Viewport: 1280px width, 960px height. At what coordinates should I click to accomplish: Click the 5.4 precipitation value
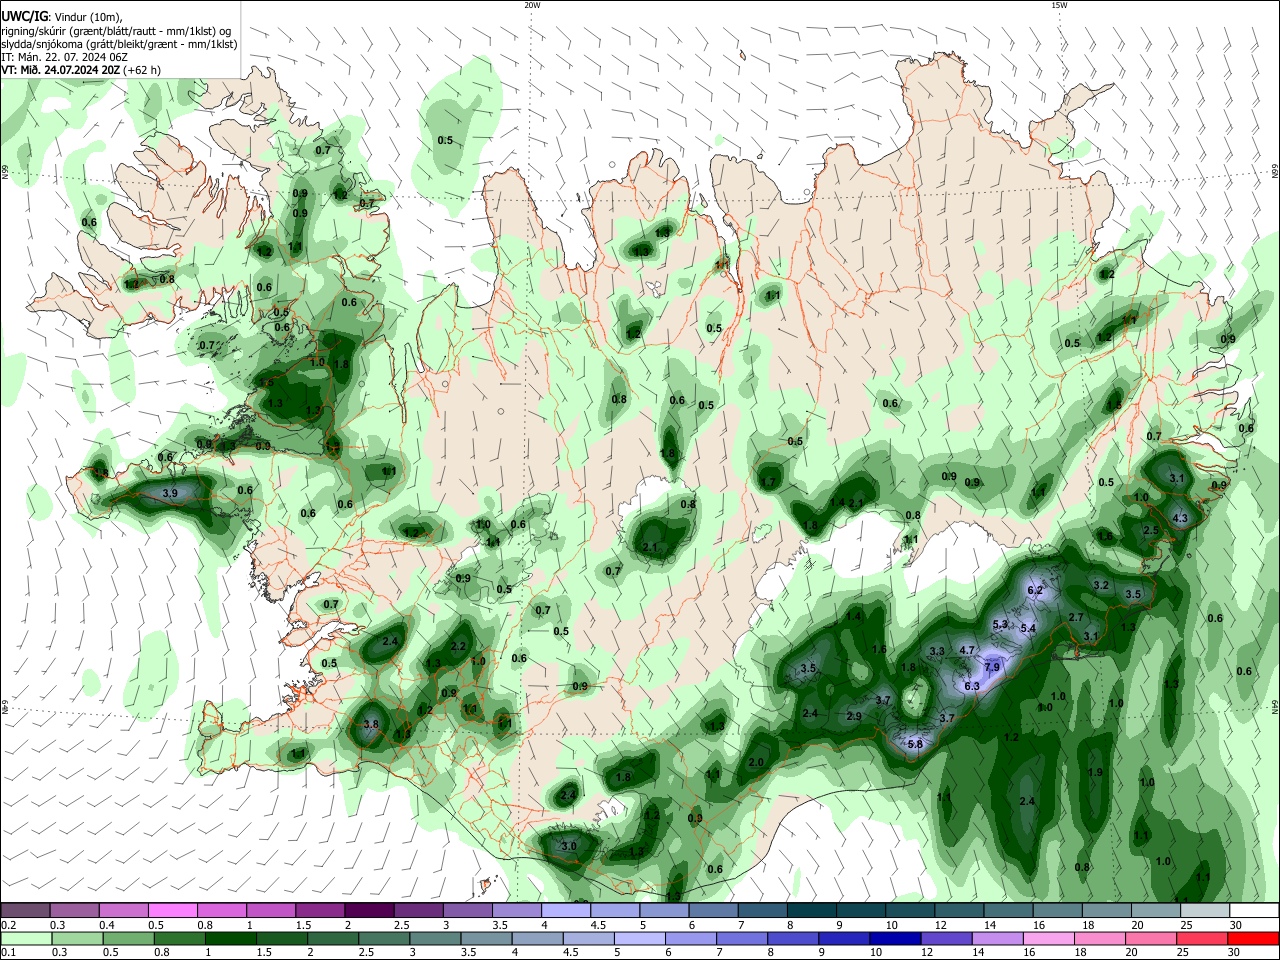pyautogui.click(x=1027, y=628)
